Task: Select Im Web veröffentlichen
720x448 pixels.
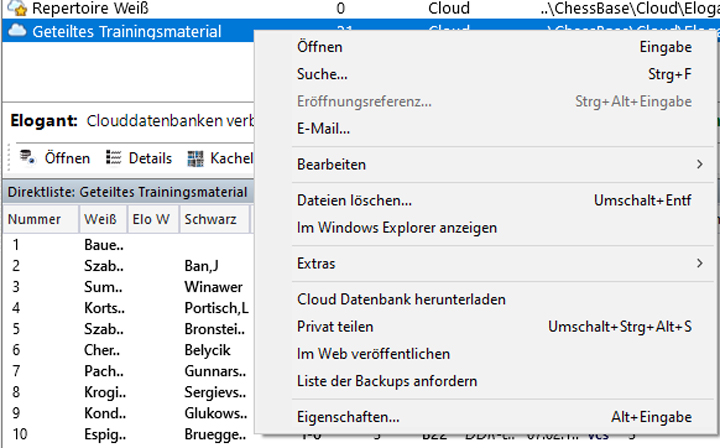Action: tap(373, 354)
